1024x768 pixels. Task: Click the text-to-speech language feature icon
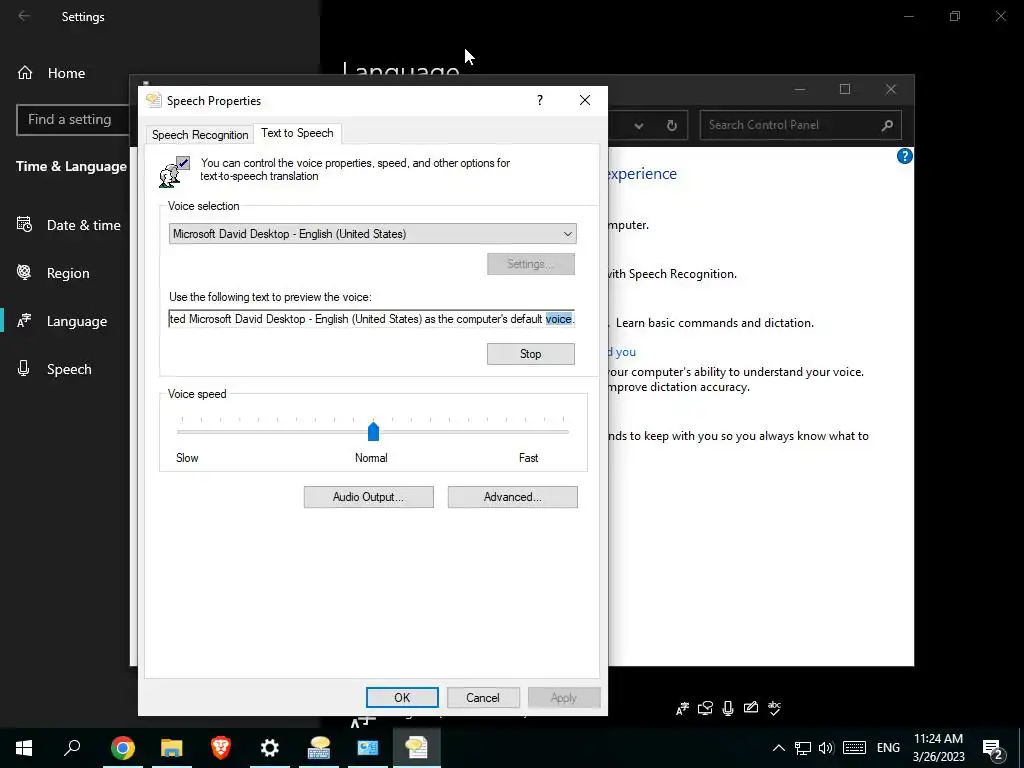point(705,708)
